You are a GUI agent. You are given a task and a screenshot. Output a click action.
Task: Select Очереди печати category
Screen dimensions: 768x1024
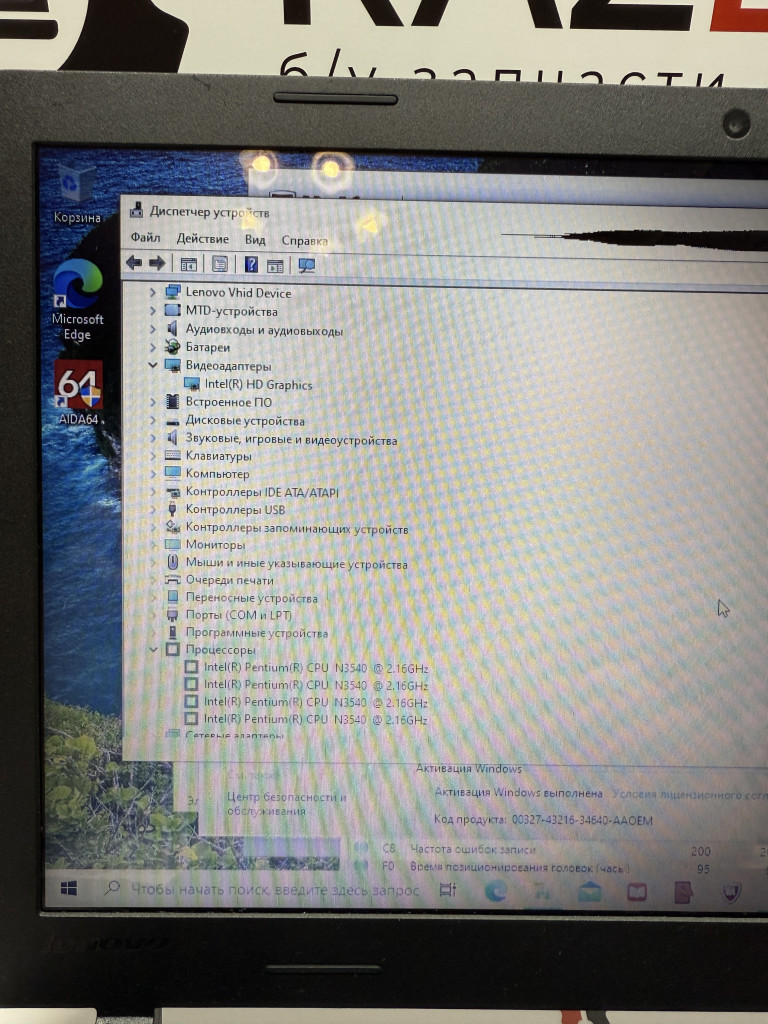[x=230, y=580]
